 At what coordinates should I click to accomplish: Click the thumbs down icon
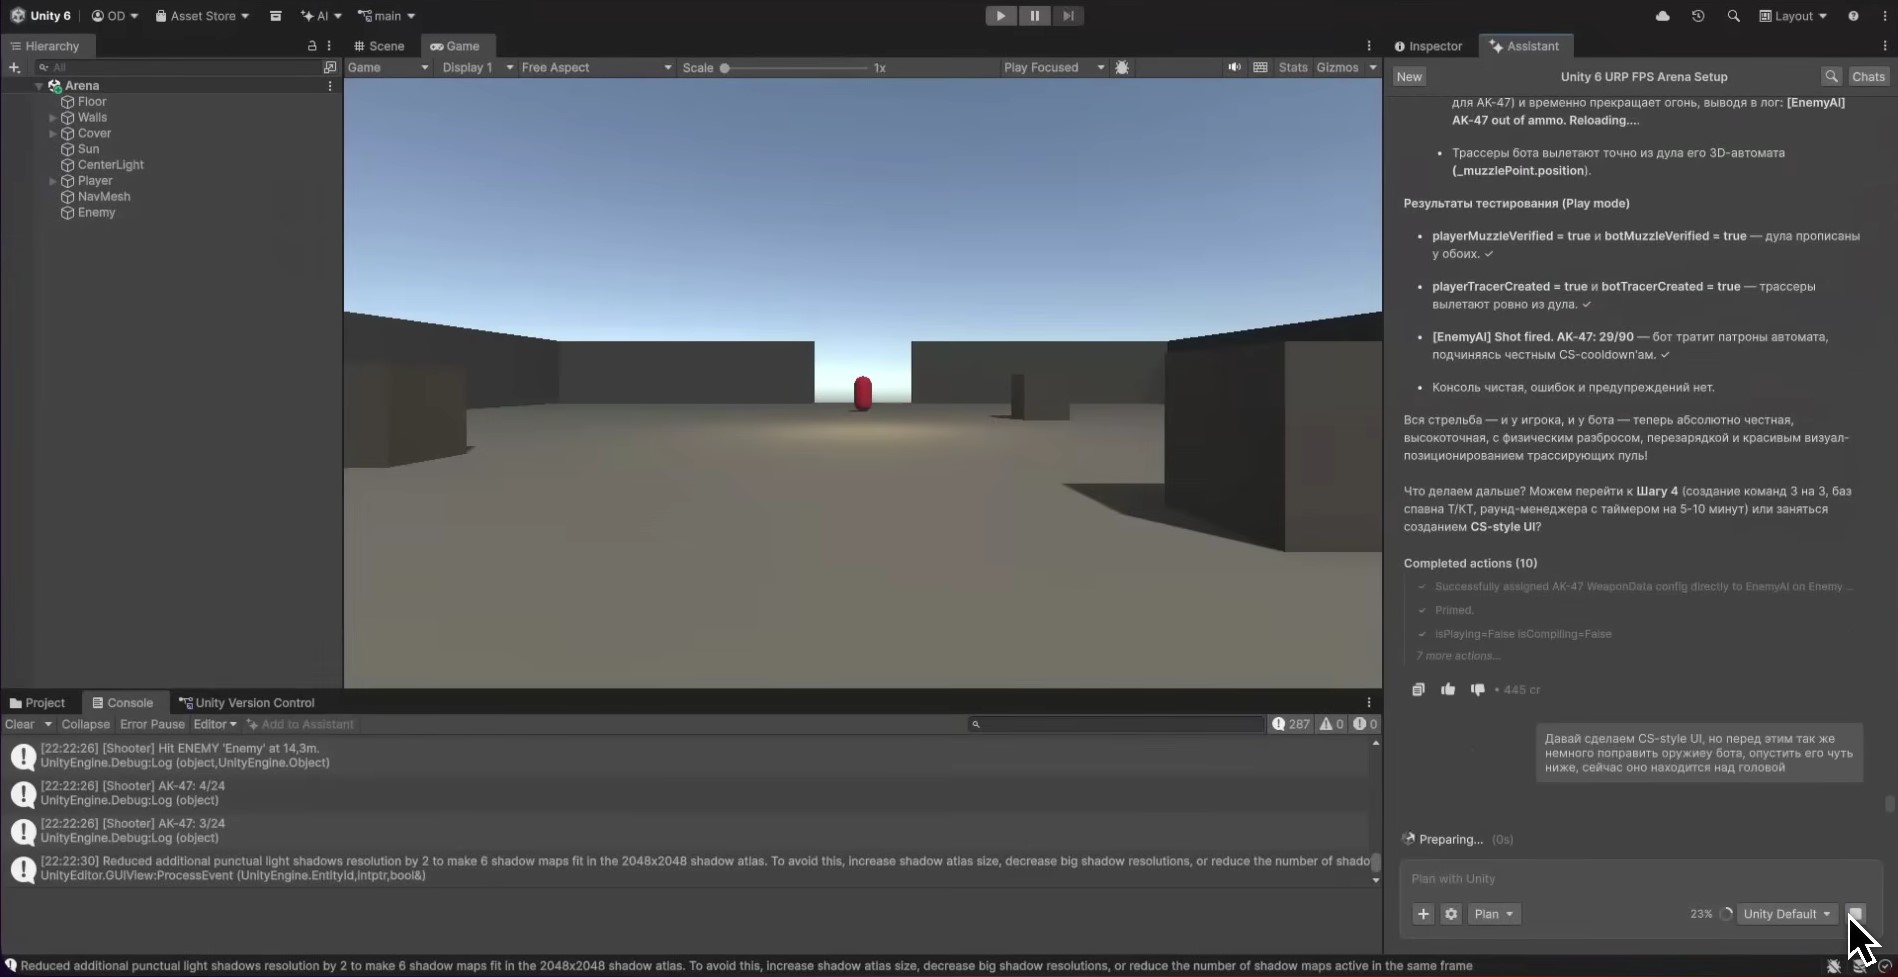pyautogui.click(x=1477, y=690)
